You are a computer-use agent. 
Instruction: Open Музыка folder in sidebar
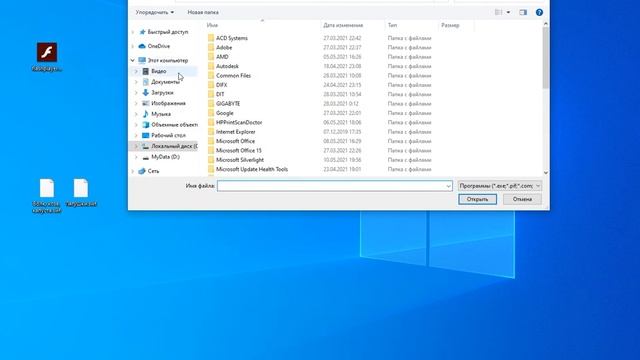pos(161,114)
